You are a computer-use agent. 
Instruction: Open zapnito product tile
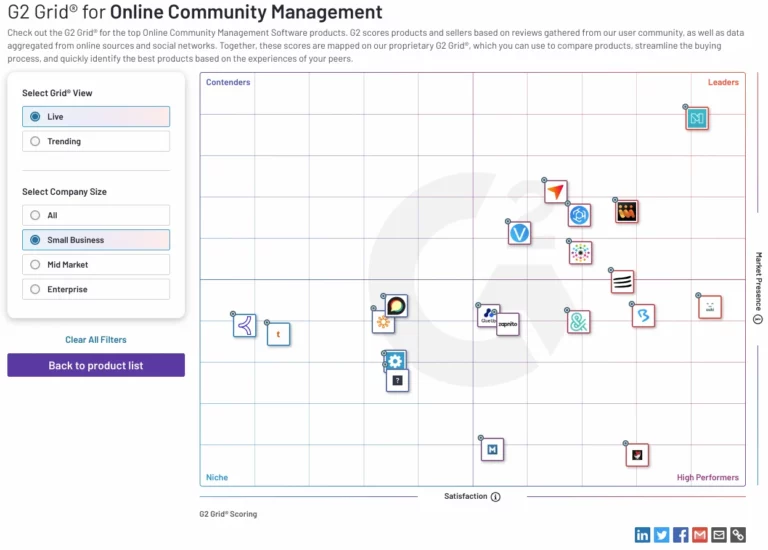[507, 324]
